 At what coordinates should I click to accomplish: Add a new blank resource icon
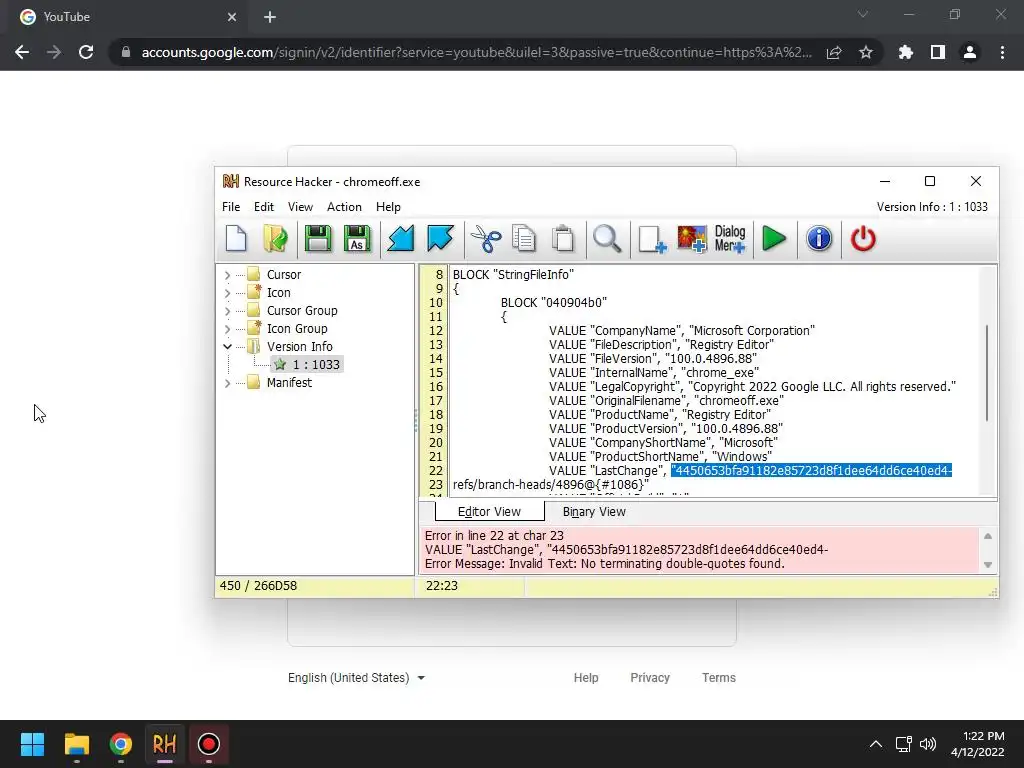coord(651,239)
